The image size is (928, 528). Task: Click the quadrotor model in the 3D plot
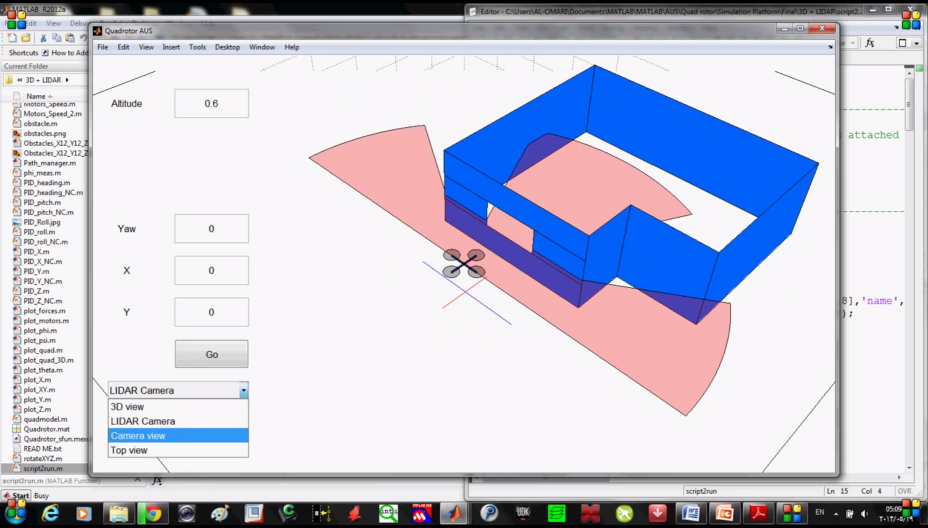pos(464,263)
